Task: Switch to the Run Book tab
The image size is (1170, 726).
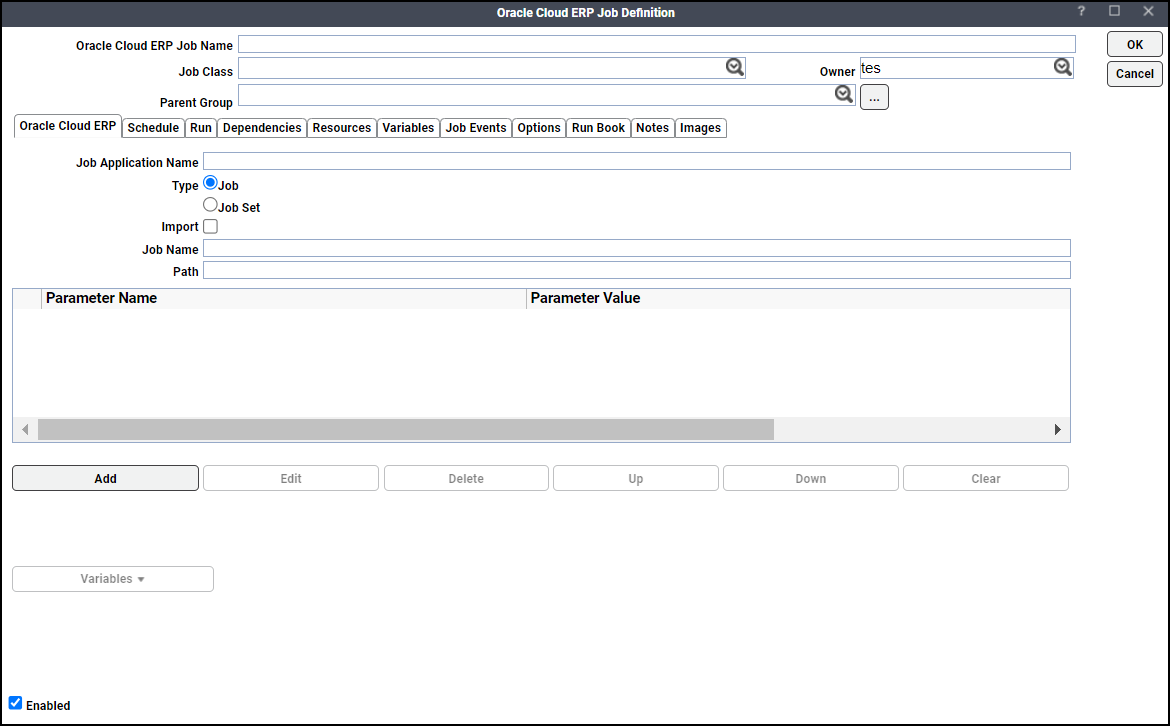Action: tap(598, 128)
